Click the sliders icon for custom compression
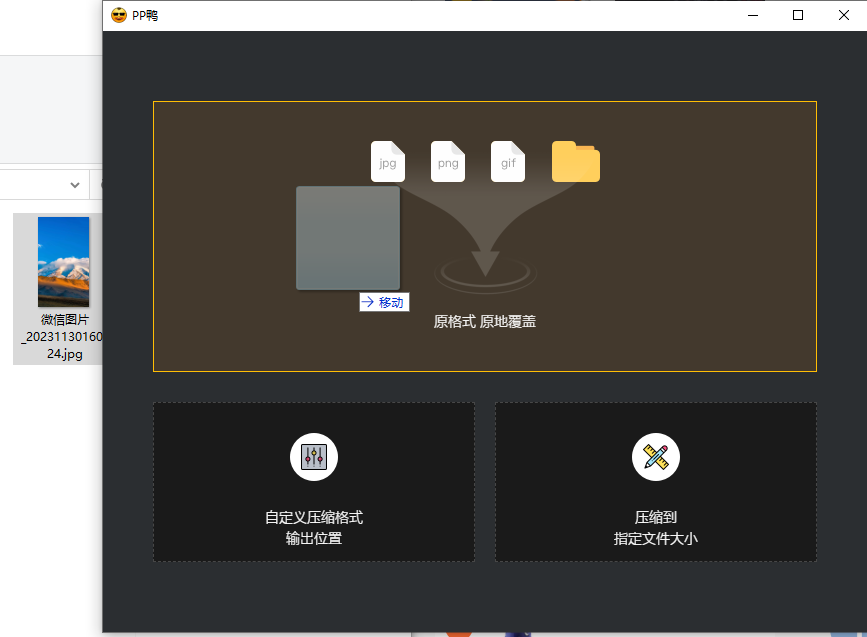Viewport: 867px width, 637px height. point(313,457)
